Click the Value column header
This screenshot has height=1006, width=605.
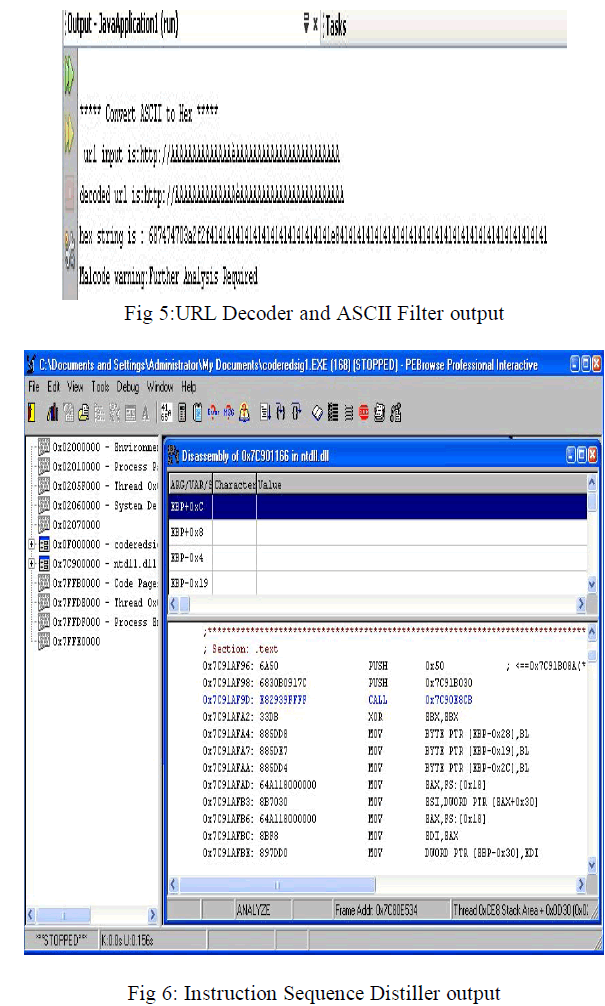(x=271, y=484)
